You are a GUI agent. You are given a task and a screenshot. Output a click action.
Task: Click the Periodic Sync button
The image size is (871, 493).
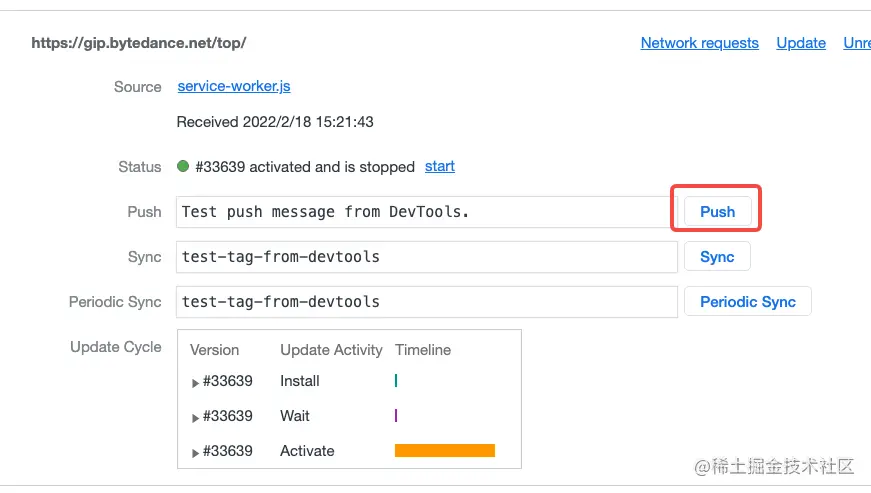coord(747,301)
